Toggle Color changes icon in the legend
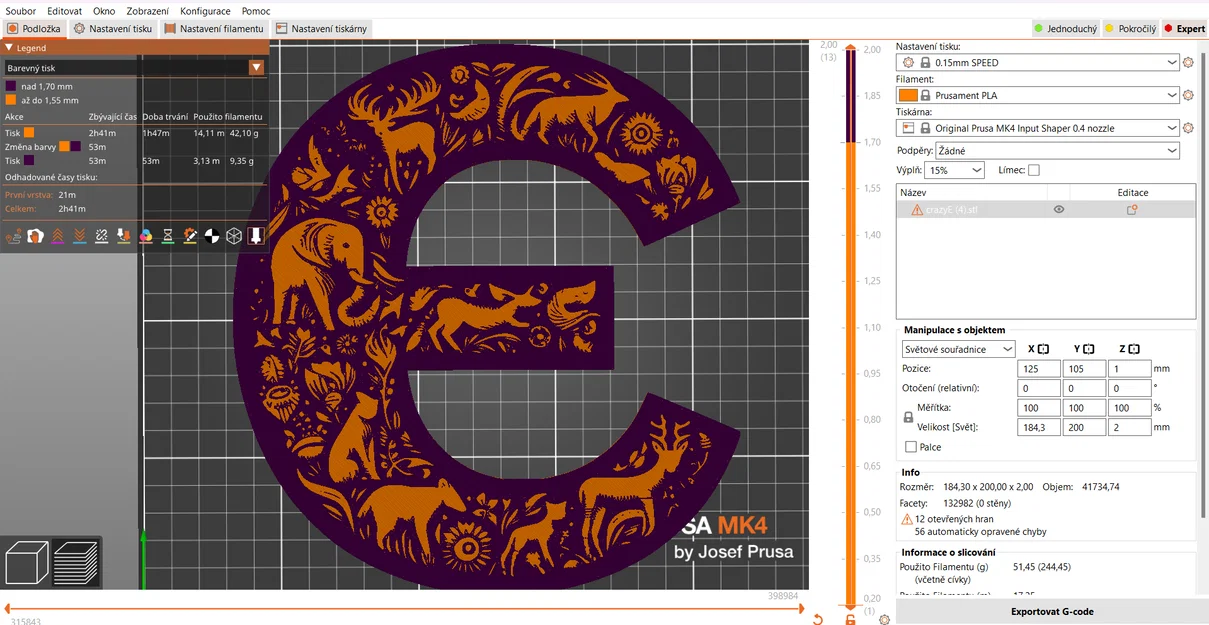Screen dimensions: 1209x625 [x=146, y=236]
